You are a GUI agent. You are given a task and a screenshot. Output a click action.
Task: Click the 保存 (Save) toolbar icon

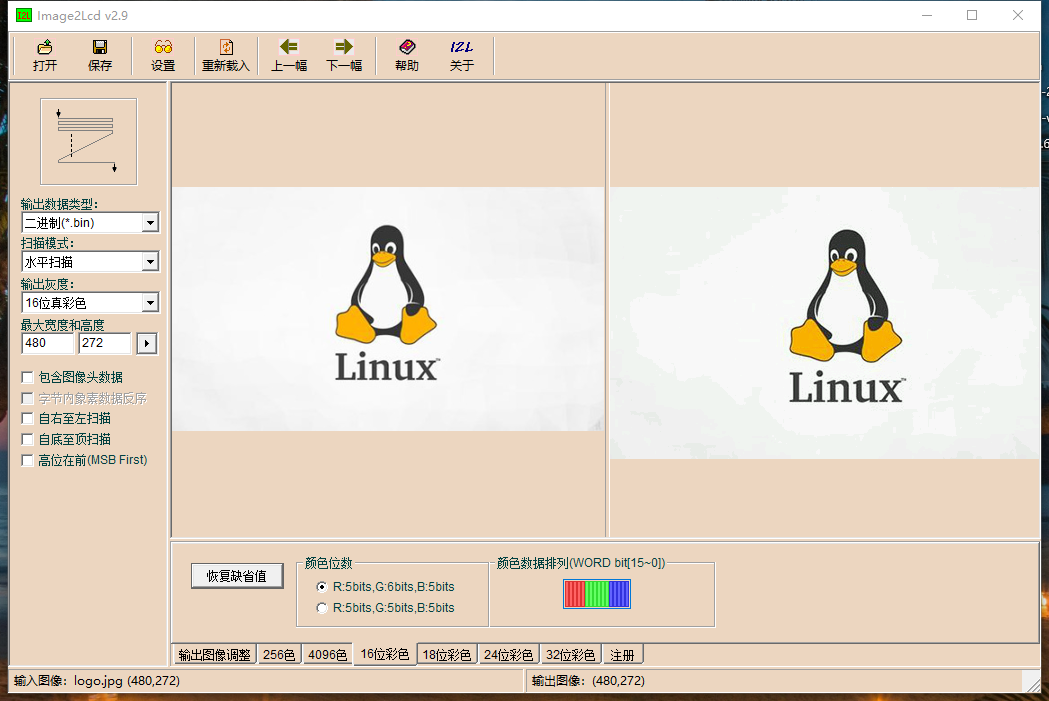99,55
